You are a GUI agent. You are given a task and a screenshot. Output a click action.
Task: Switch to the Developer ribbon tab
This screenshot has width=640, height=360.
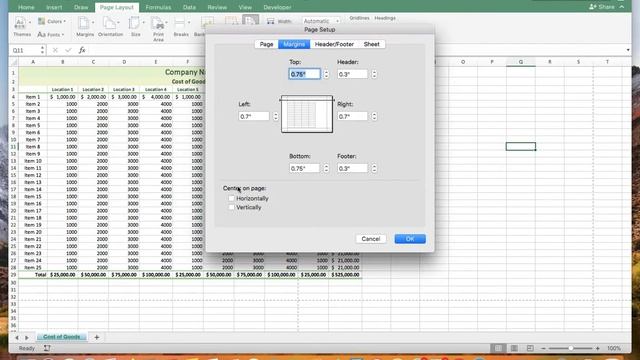pos(277,7)
